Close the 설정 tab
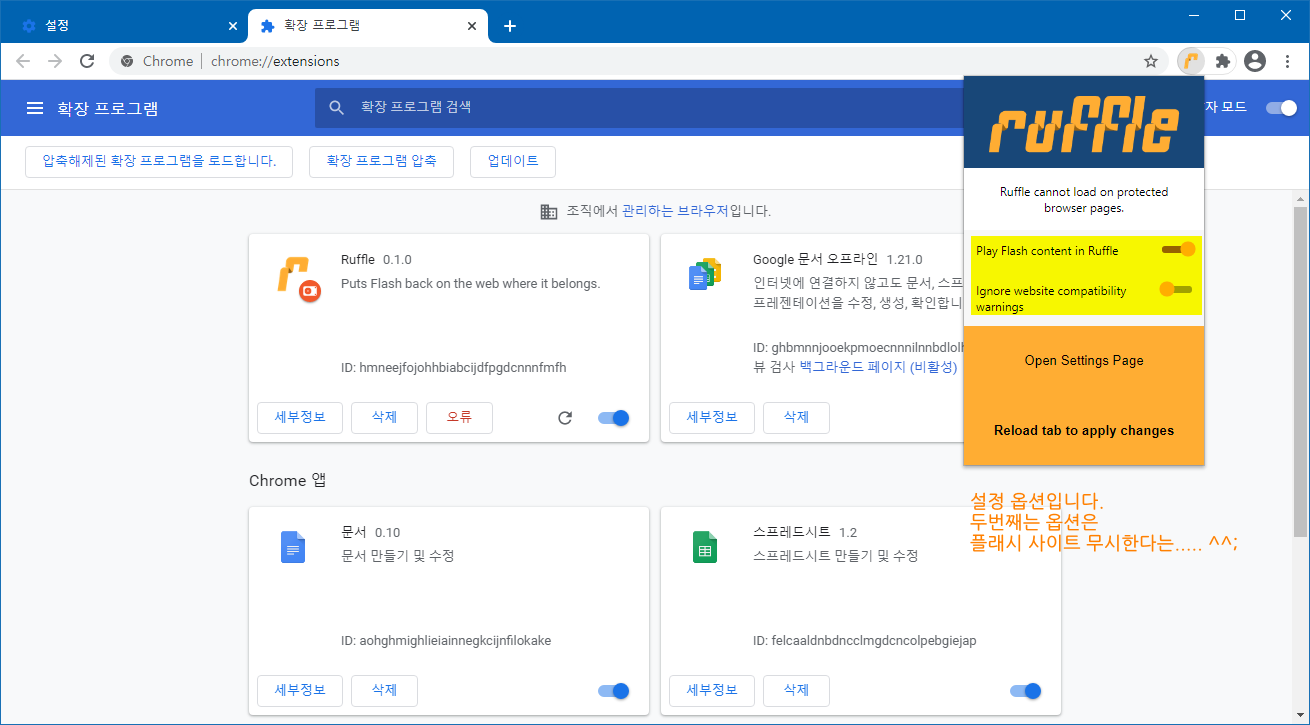Viewport: 1310px width, 725px height. (233, 26)
